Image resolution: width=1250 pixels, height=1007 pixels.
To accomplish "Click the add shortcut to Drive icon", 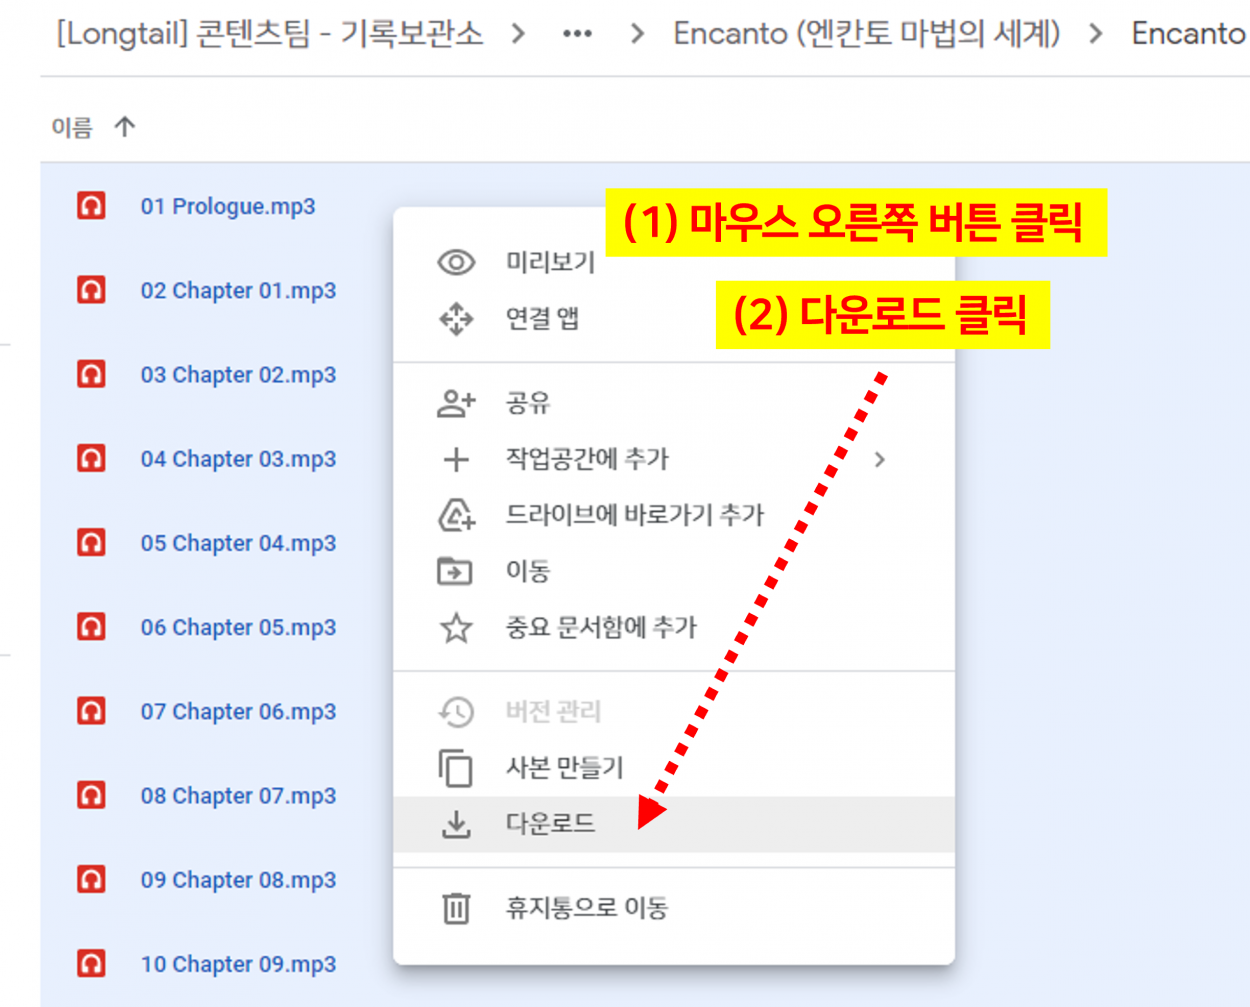I will [456, 515].
